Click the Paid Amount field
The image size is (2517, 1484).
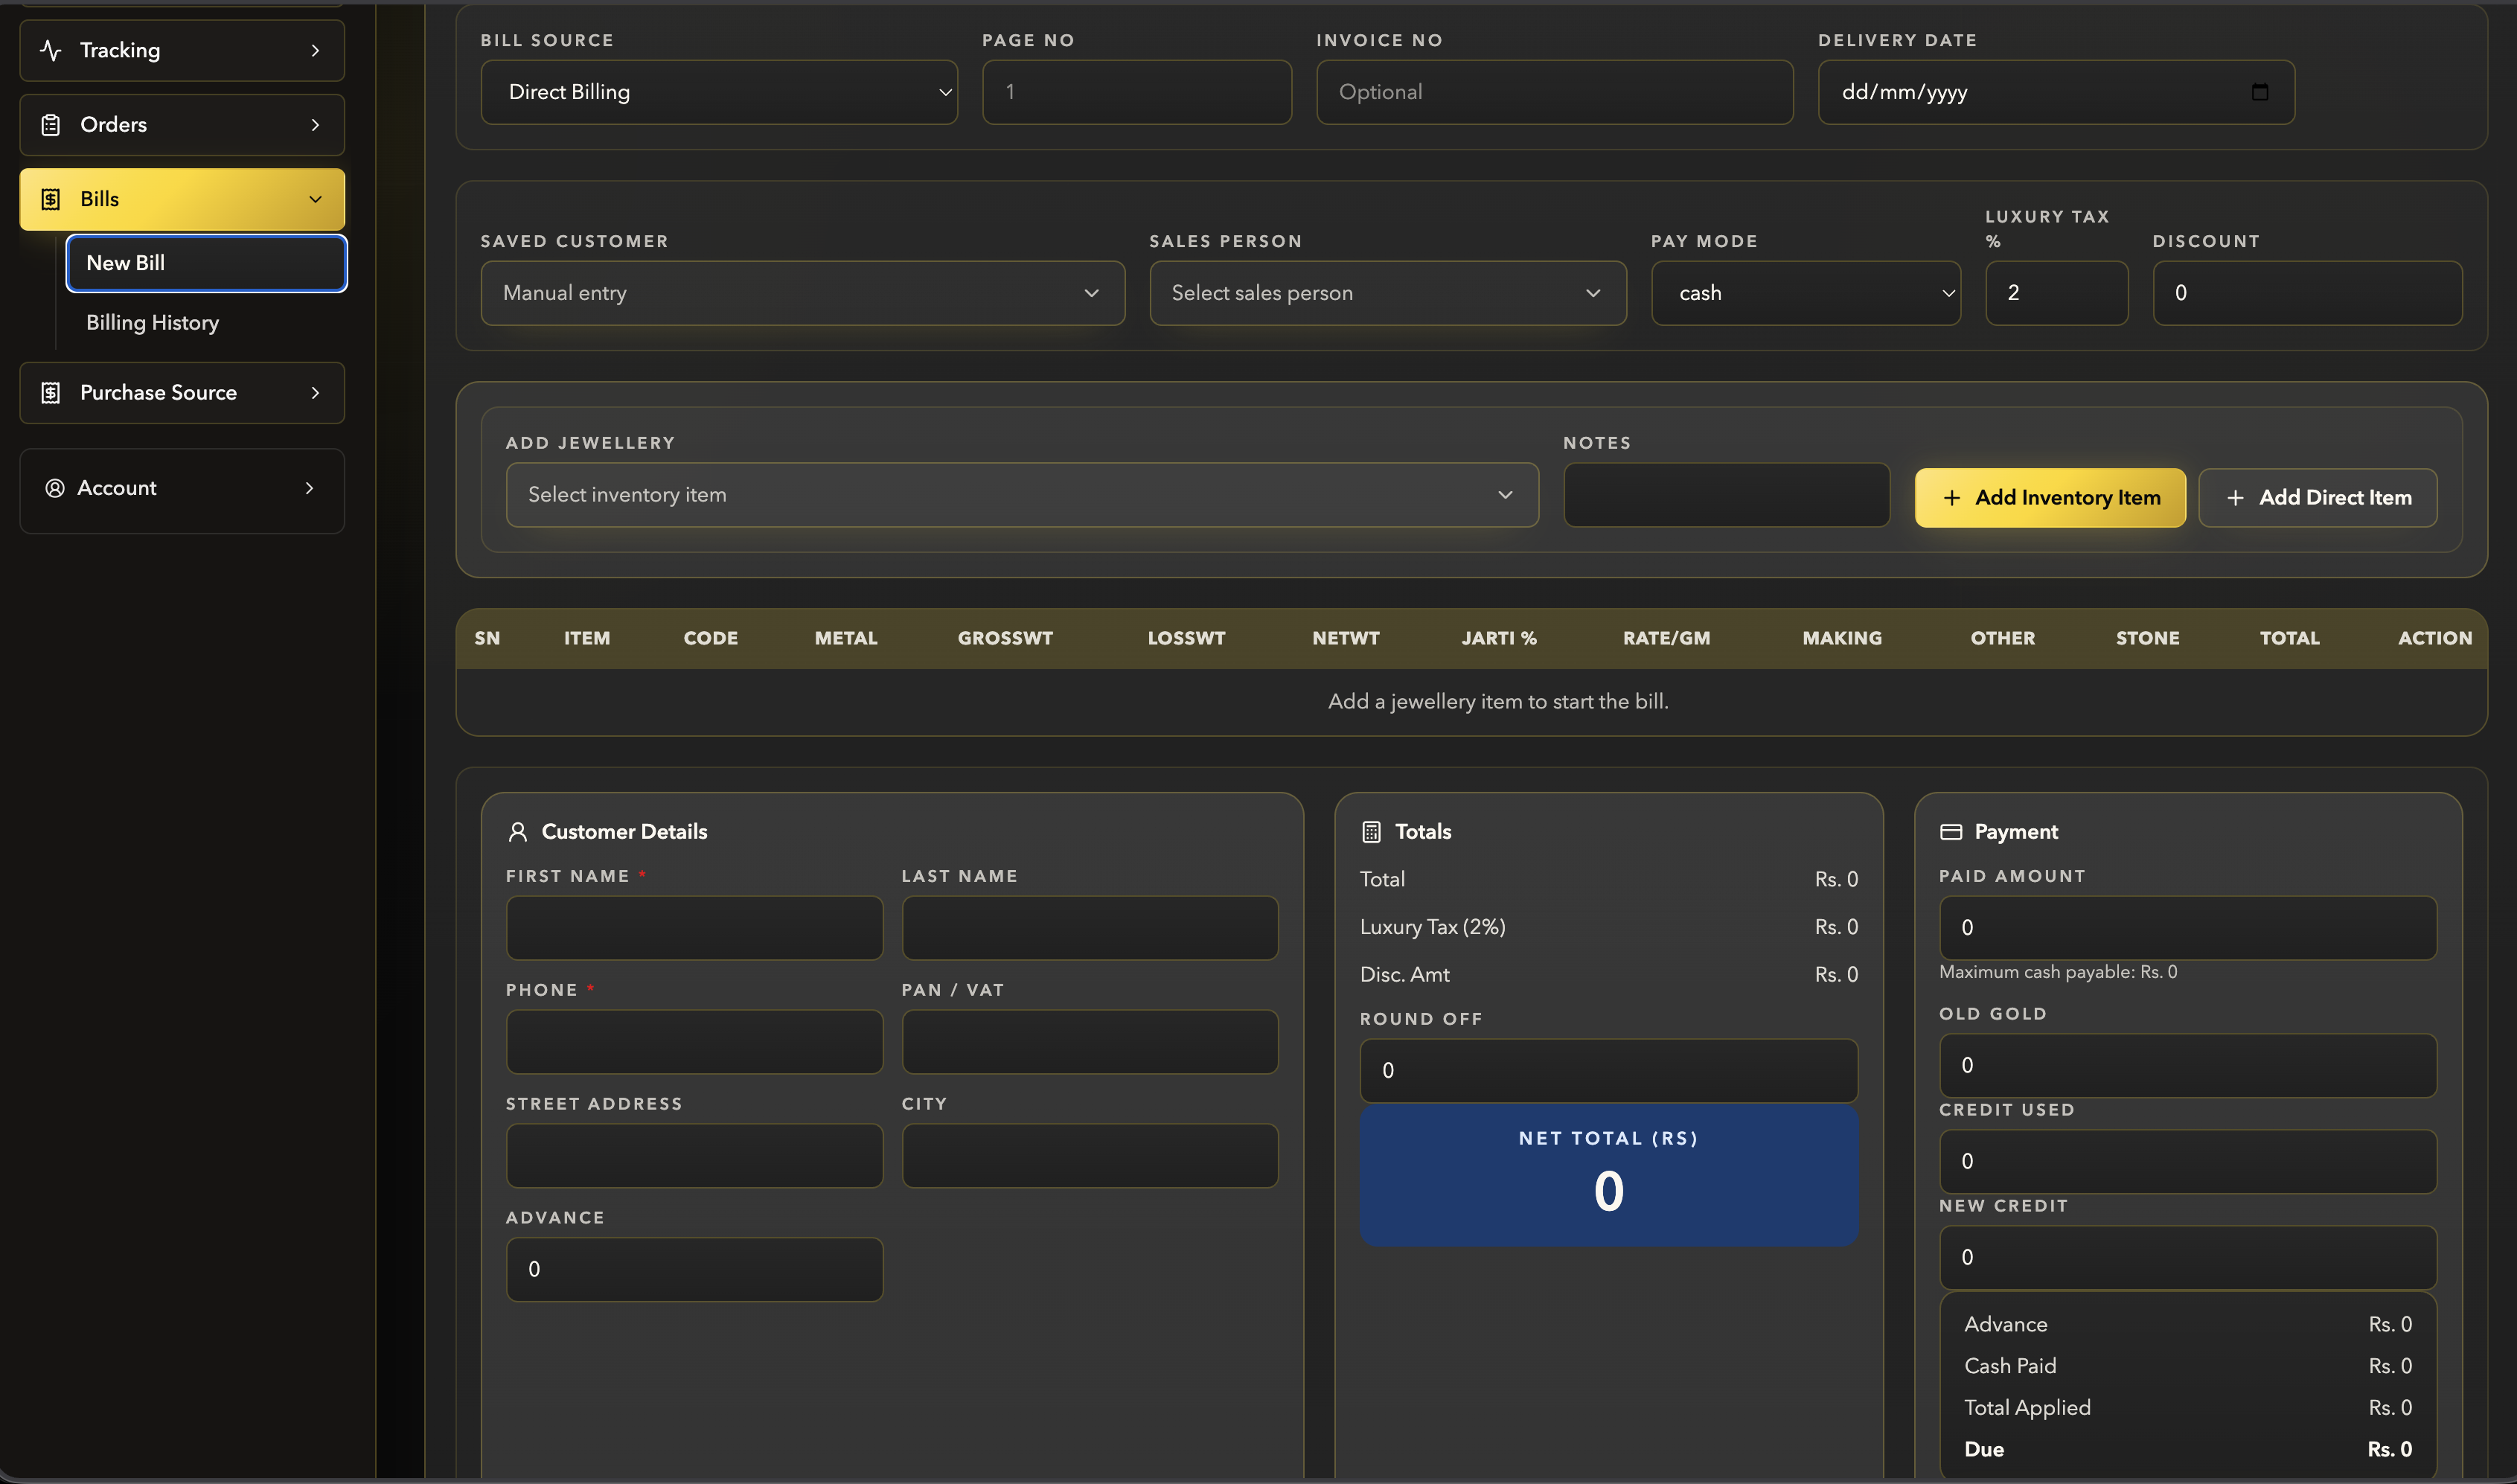pyautogui.click(x=2188, y=928)
